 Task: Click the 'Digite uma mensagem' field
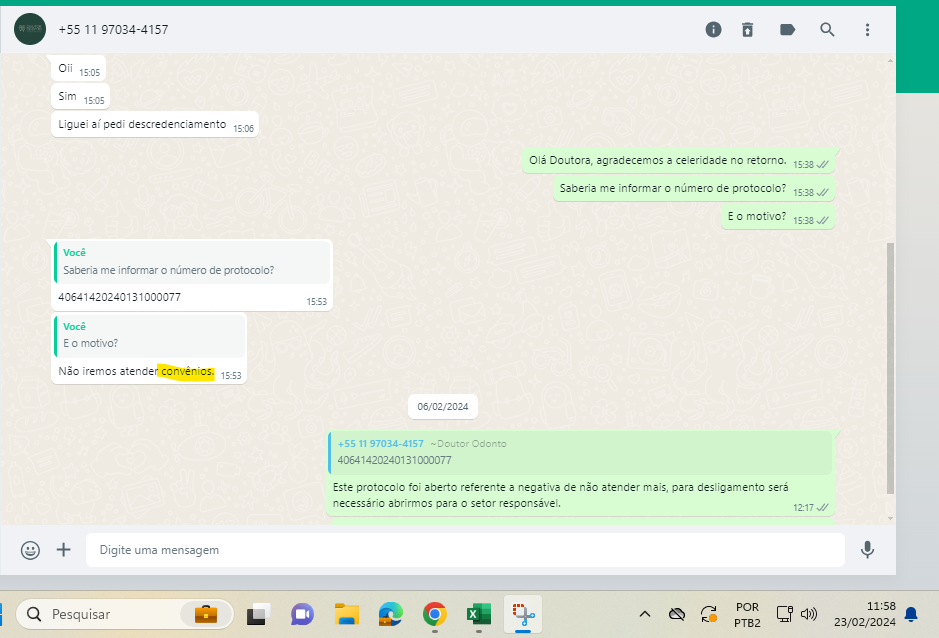[x=465, y=549]
